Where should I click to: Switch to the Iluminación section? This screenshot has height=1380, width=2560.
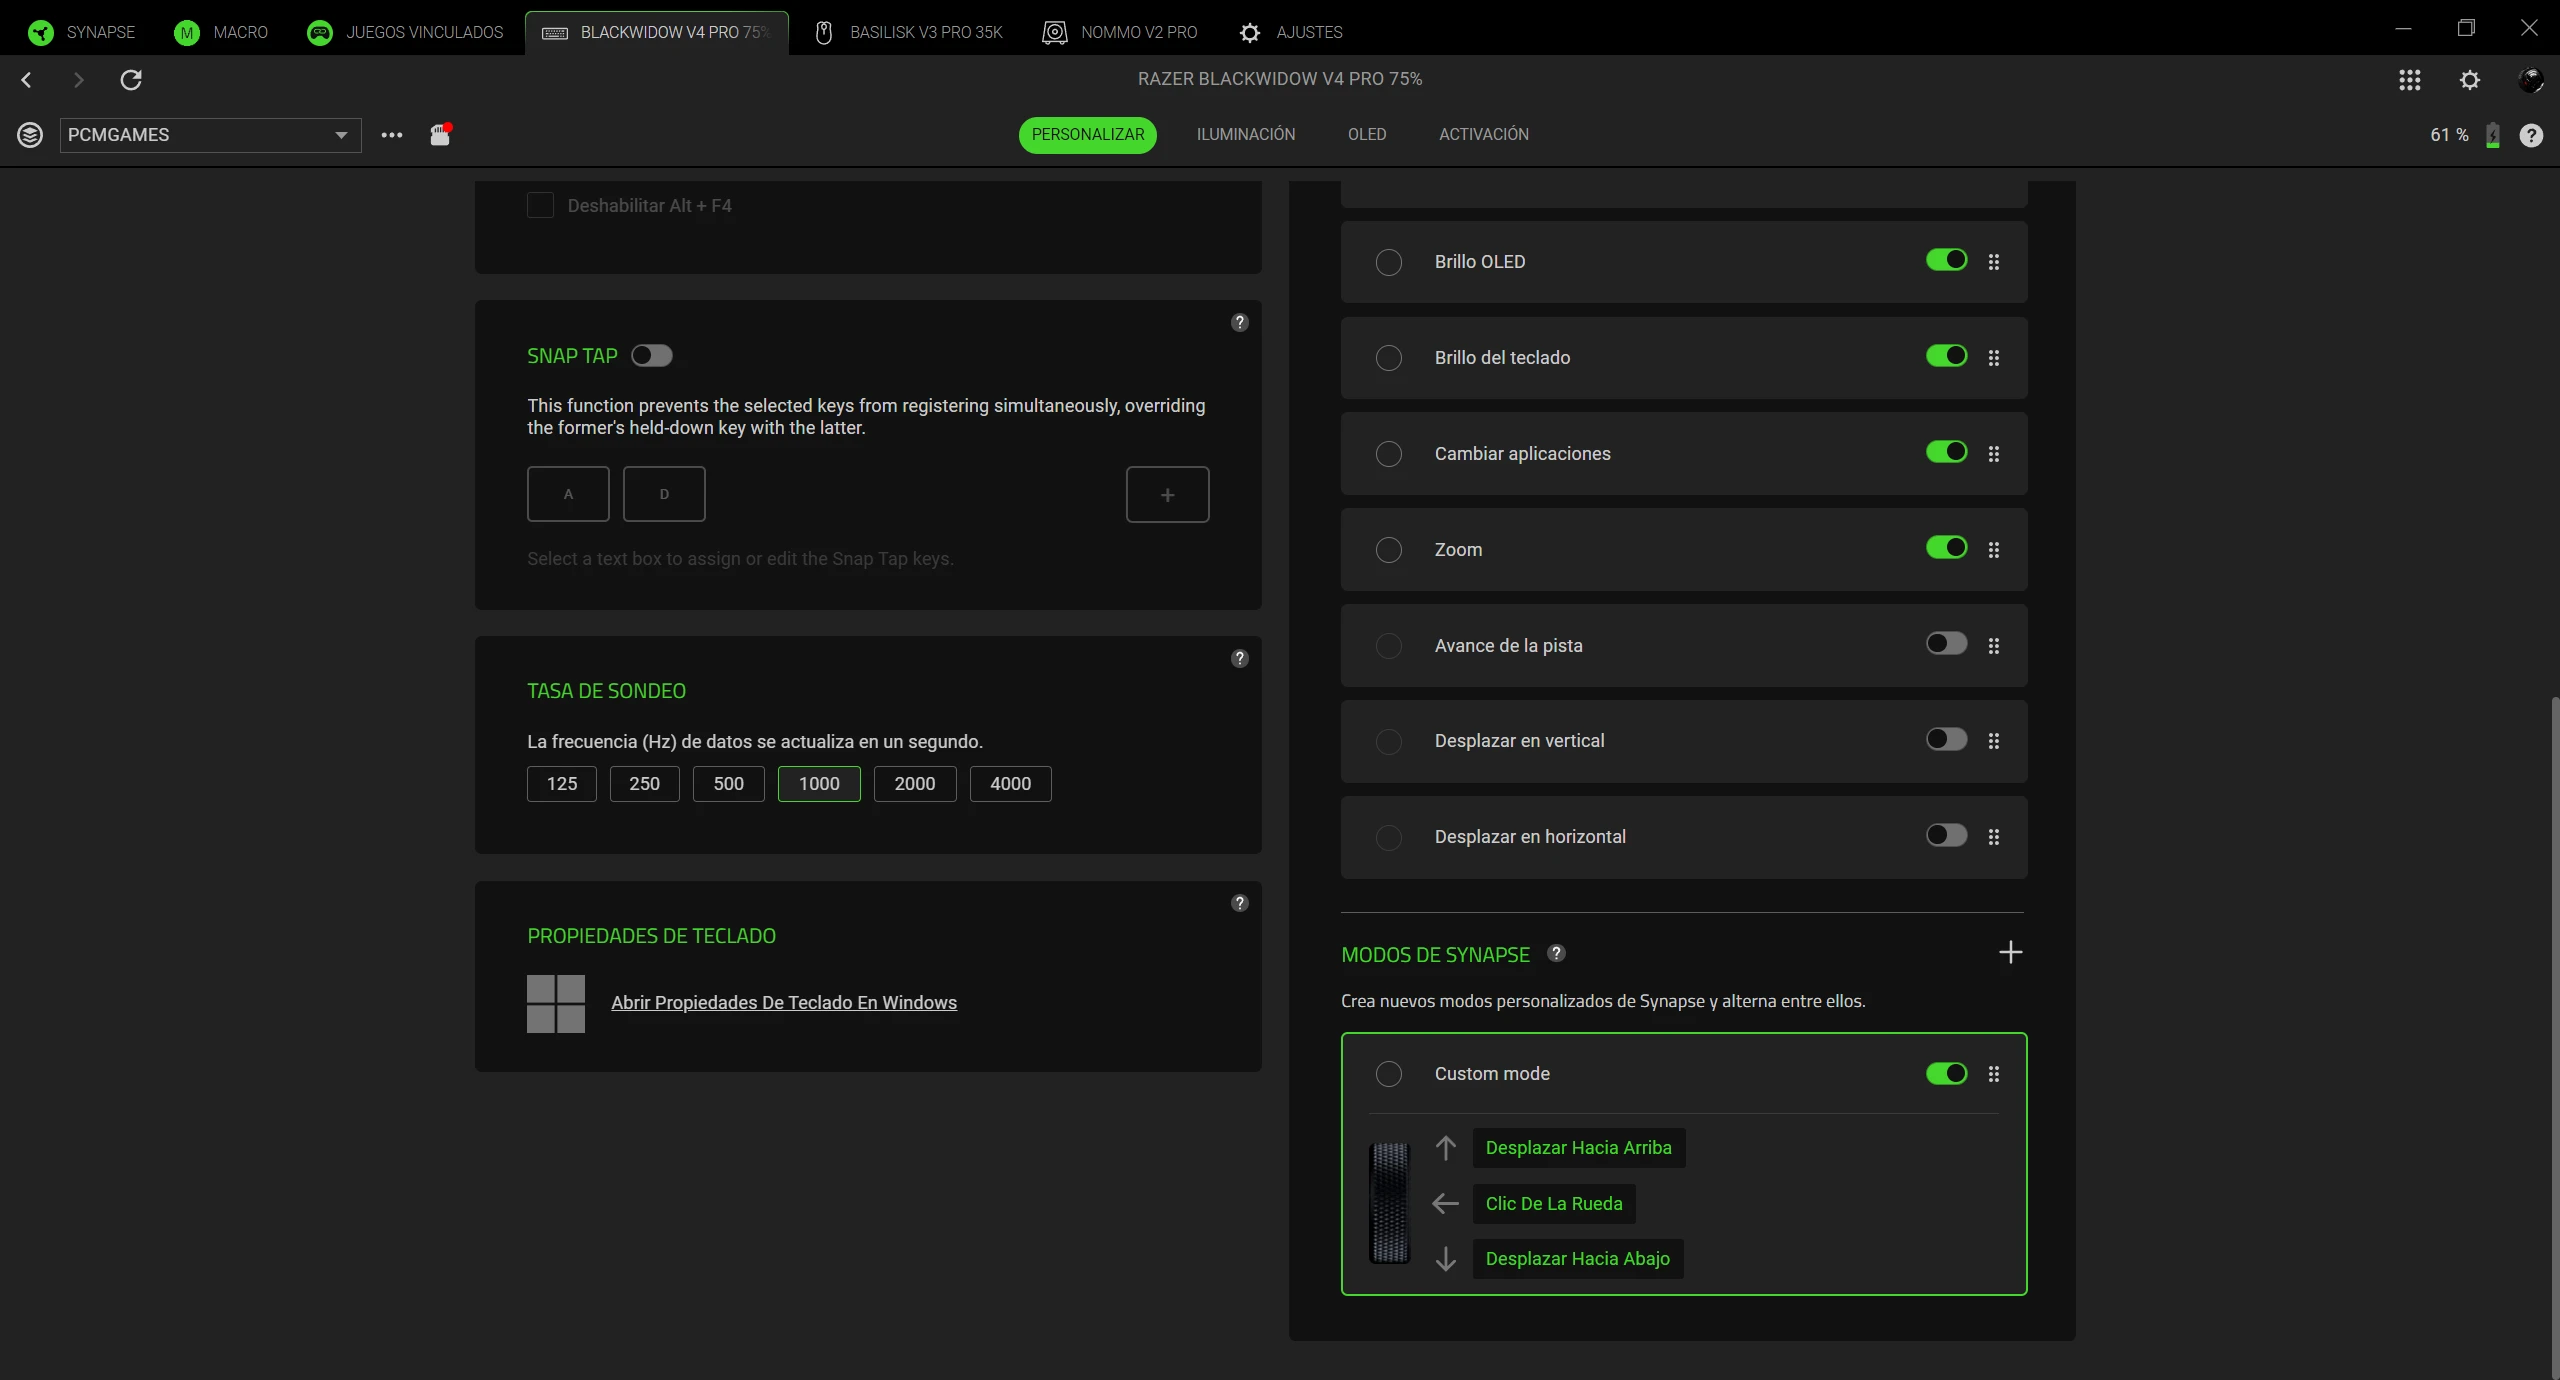(x=1246, y=134)
